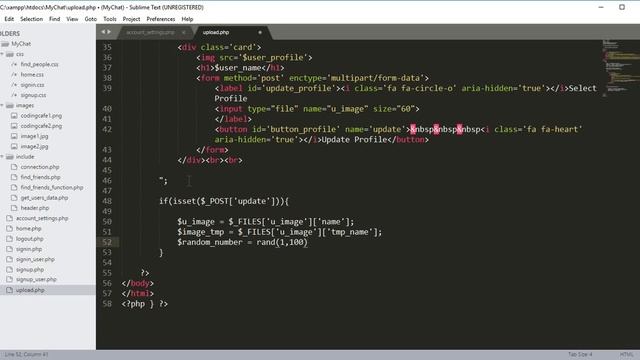This screenshot has width=640, height=360.
Task: Open the View menu
Action: click(72, 19)
